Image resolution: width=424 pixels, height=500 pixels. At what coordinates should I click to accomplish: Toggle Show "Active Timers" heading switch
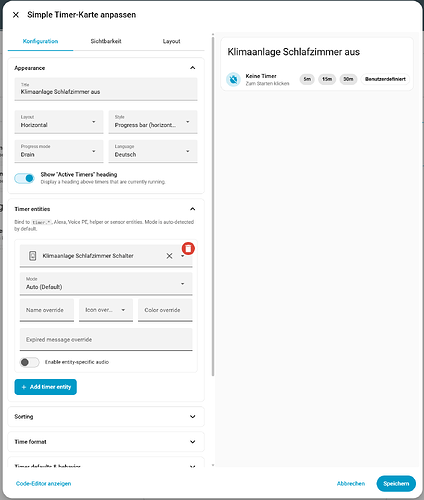pos(24,178)
